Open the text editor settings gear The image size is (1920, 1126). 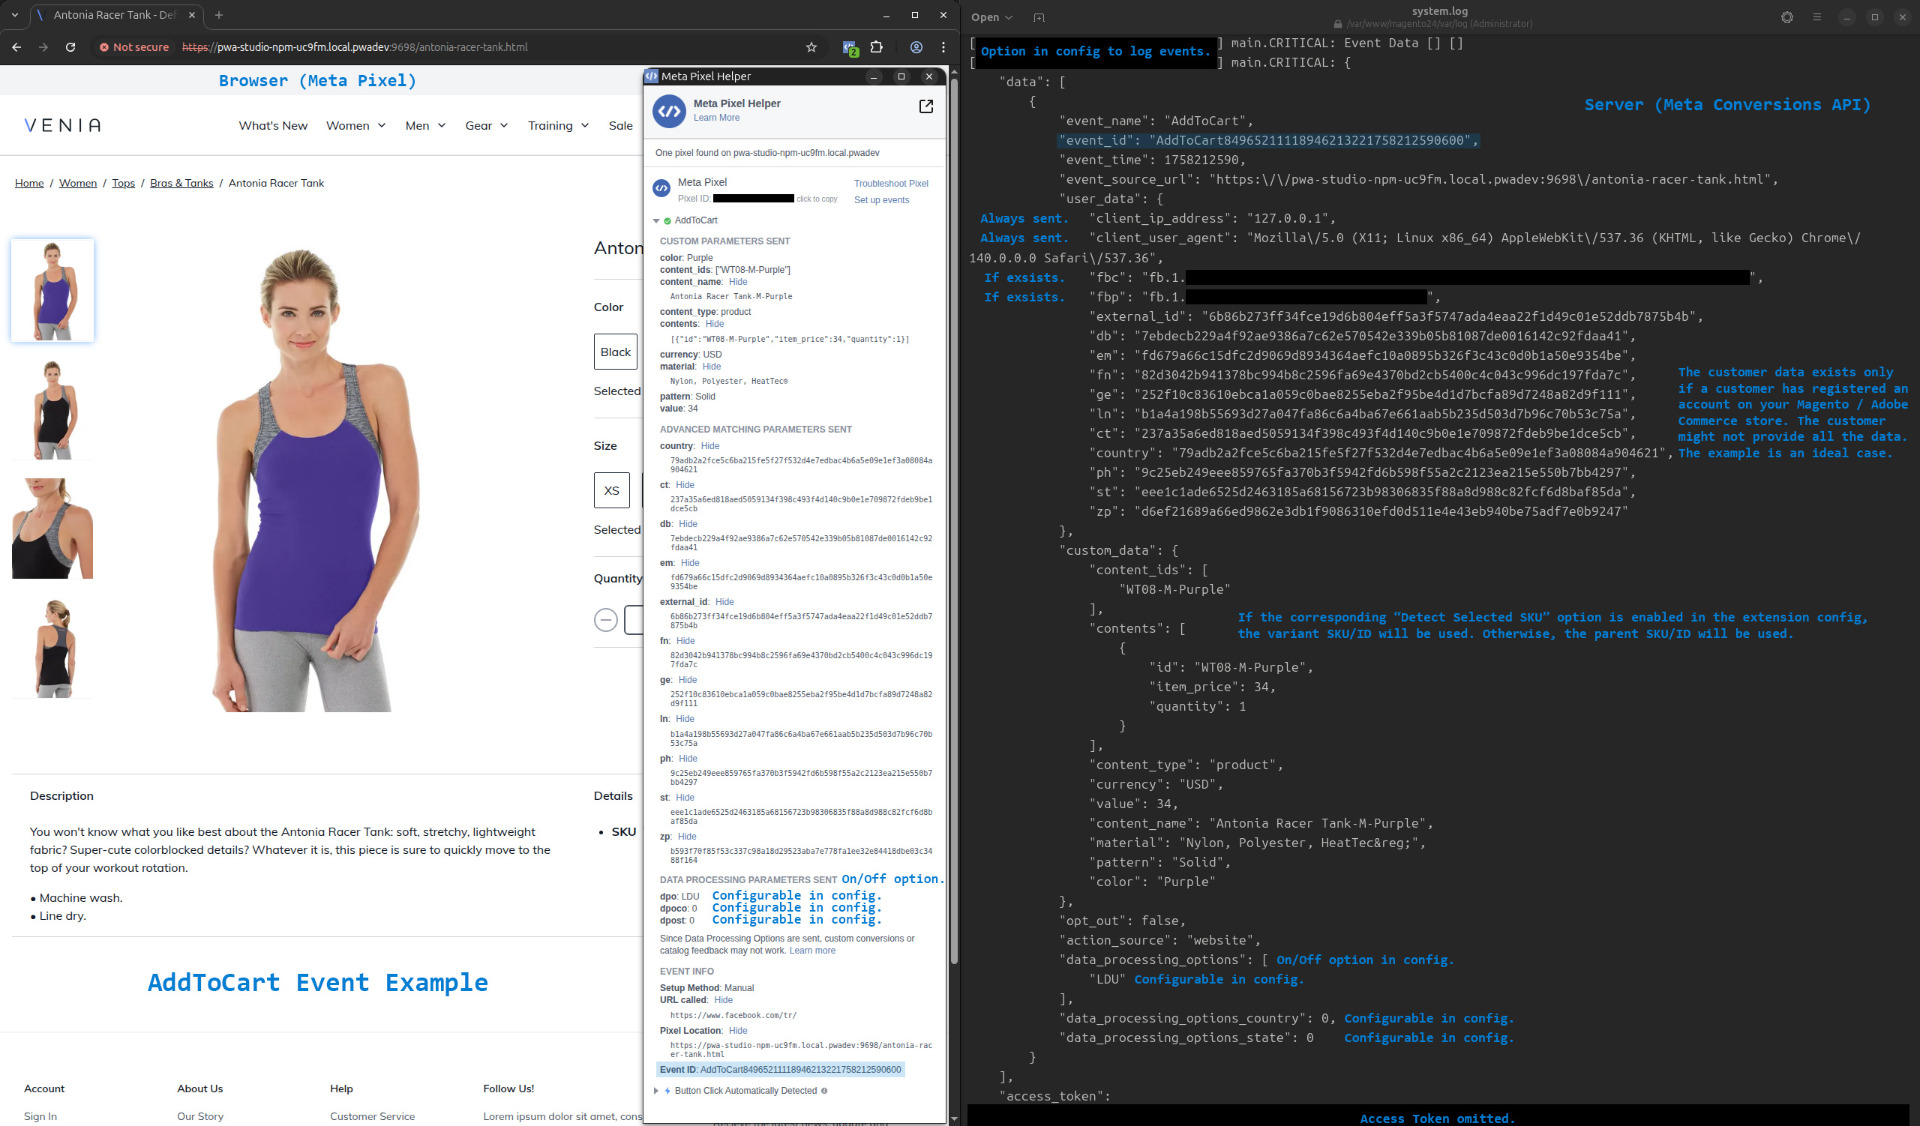pyautogui.click(x=1787, y=17)
